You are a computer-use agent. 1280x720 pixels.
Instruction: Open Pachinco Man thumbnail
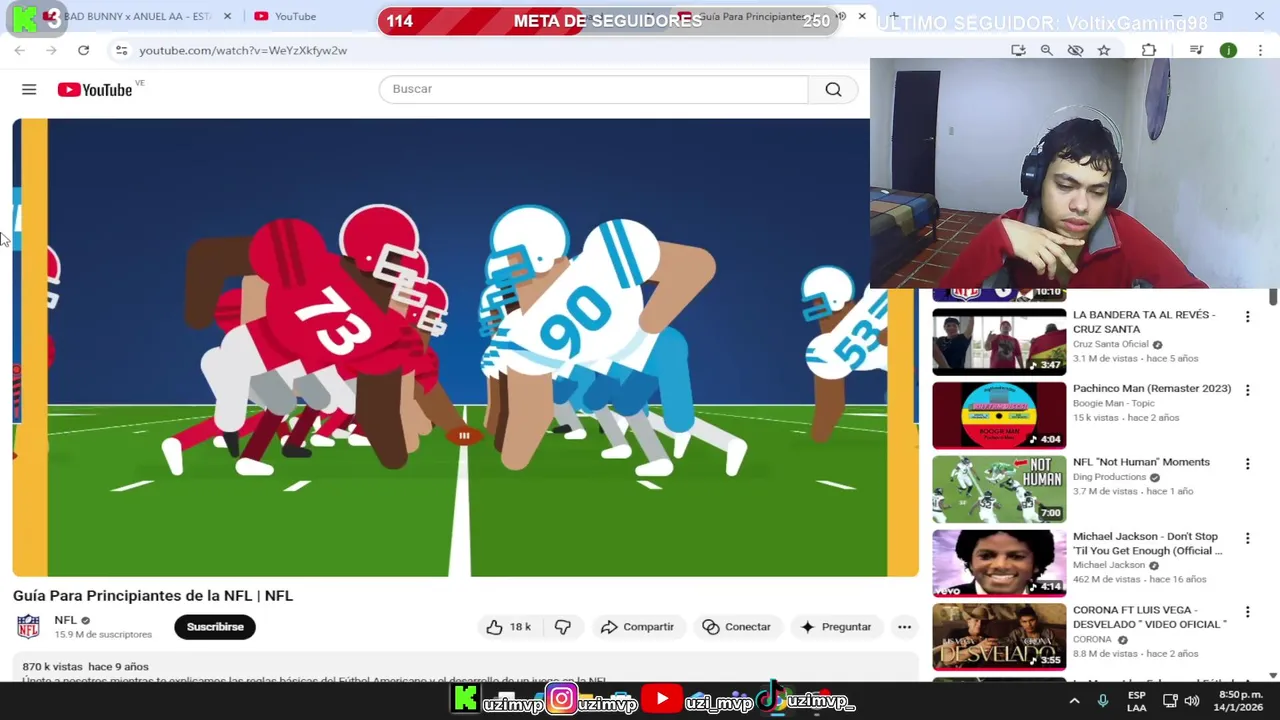point(999,415)
